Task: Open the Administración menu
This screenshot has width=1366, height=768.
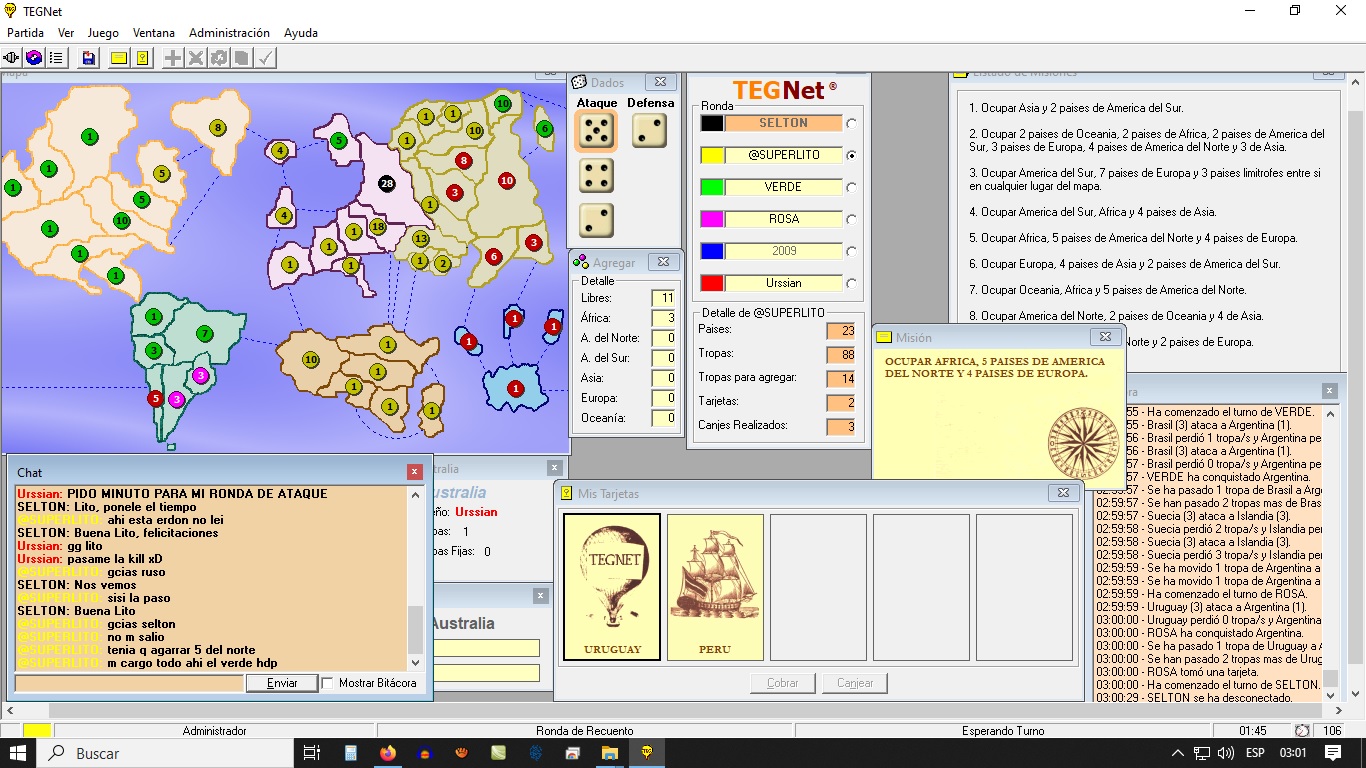Action: [229, 33]
